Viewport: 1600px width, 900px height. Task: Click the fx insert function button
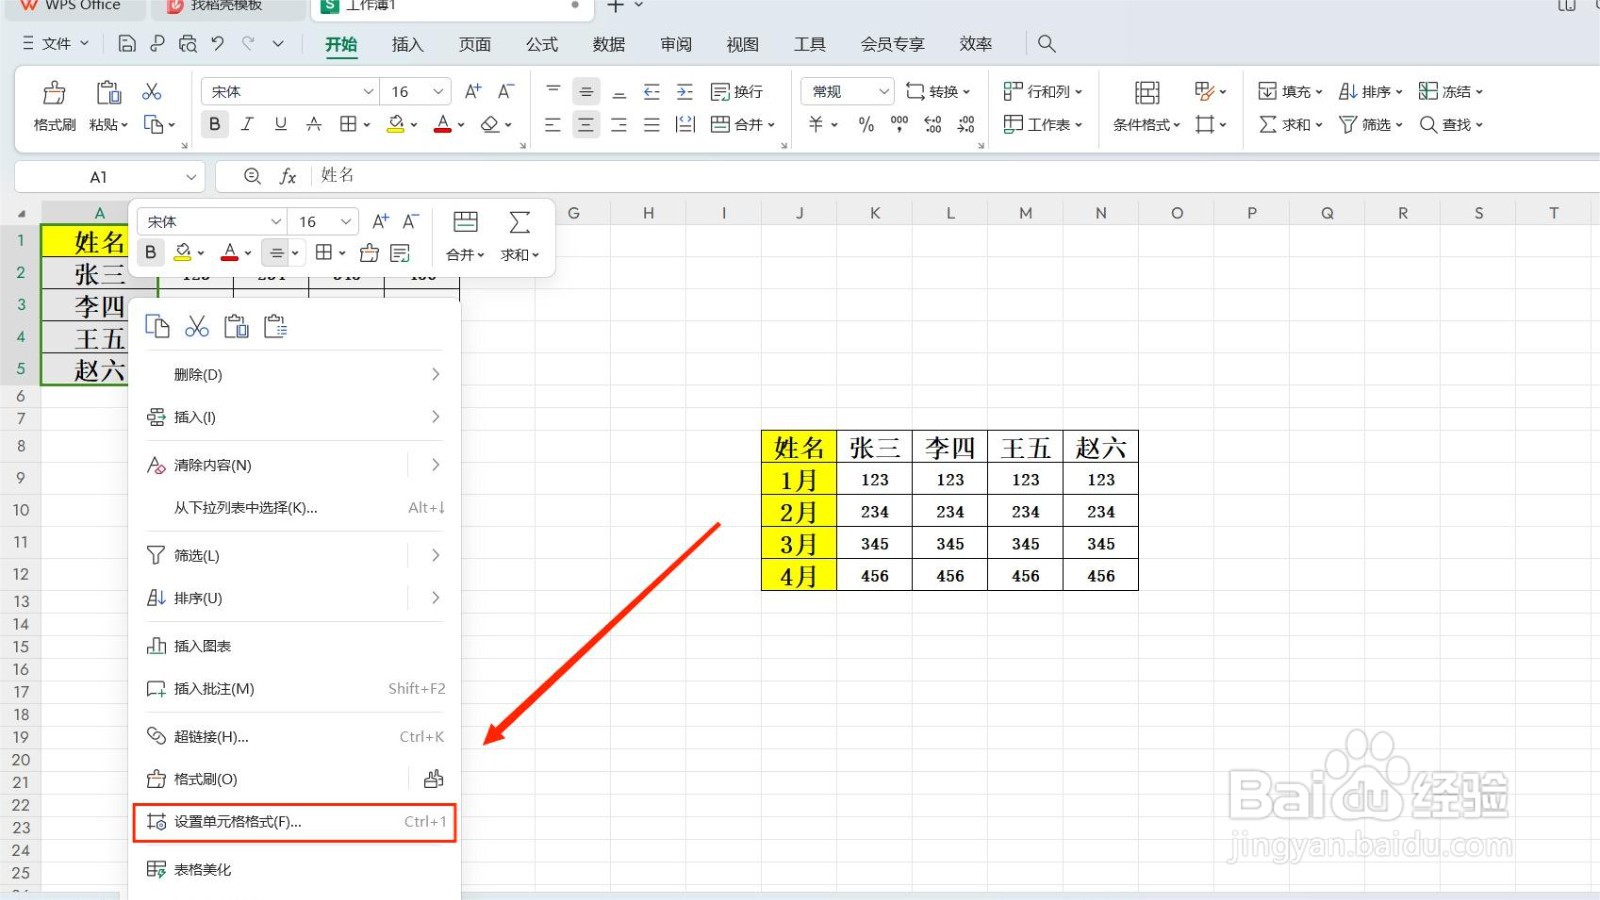click(x=288, y=176)
